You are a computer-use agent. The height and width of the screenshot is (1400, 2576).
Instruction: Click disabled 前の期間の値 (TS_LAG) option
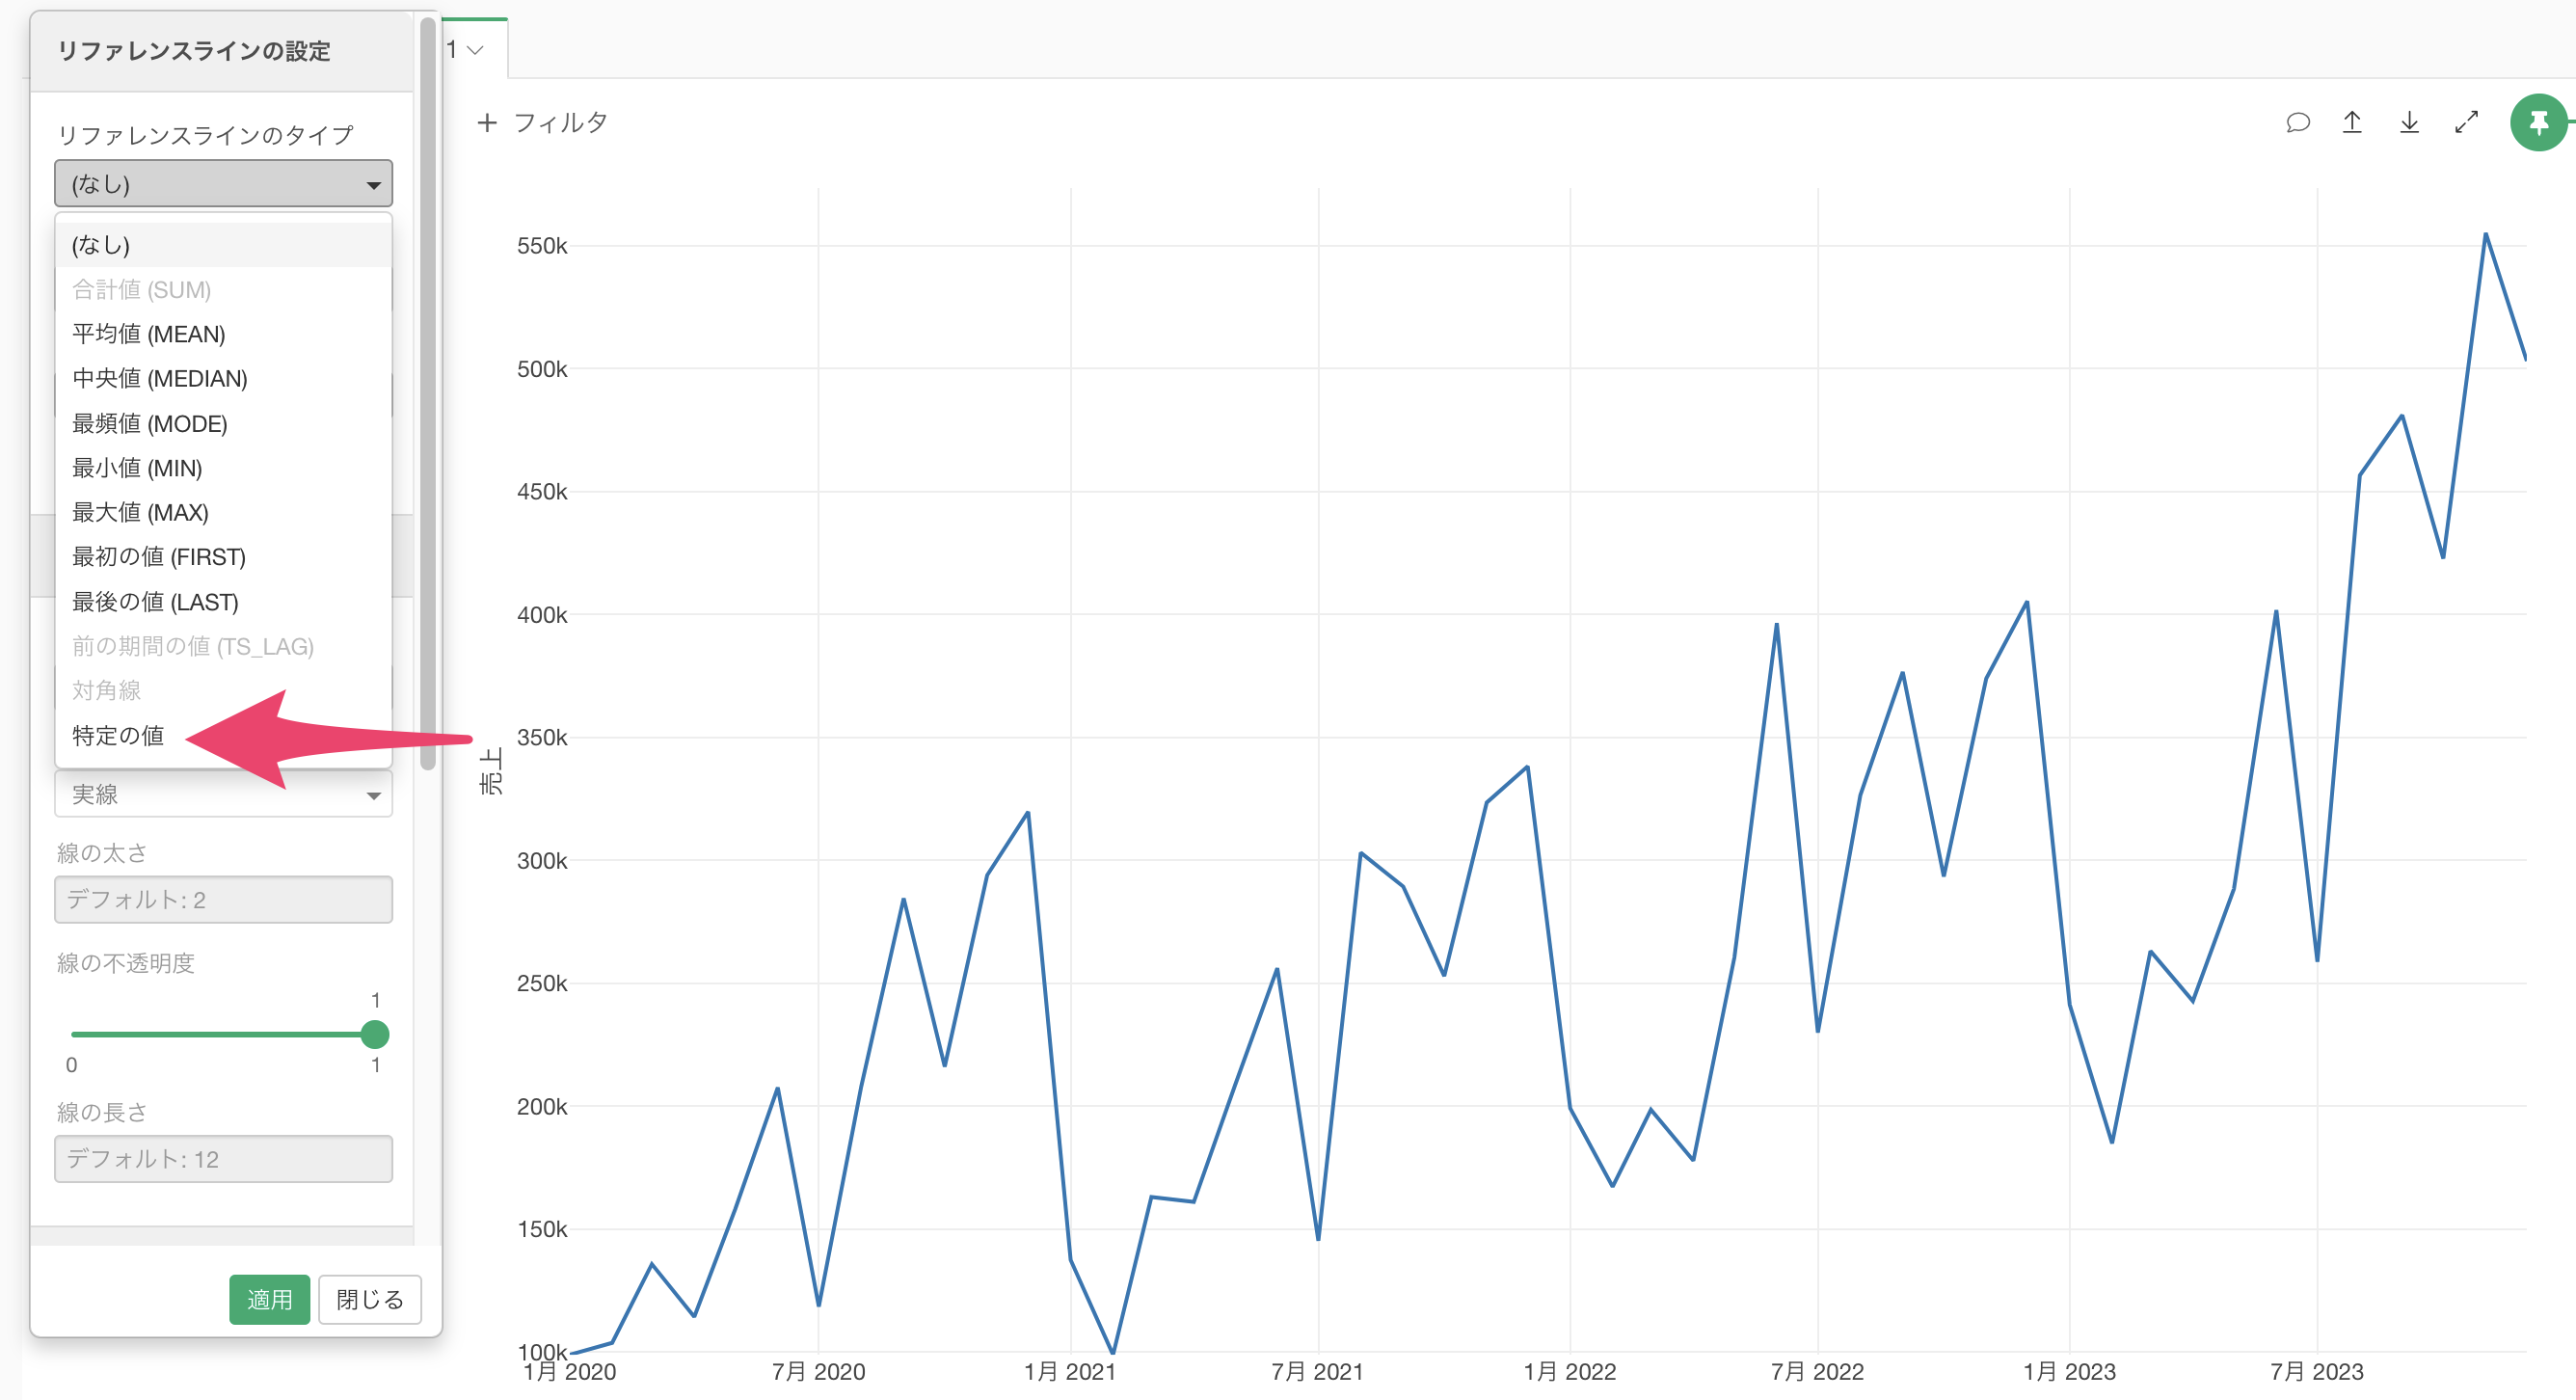[x=223, y=646]
